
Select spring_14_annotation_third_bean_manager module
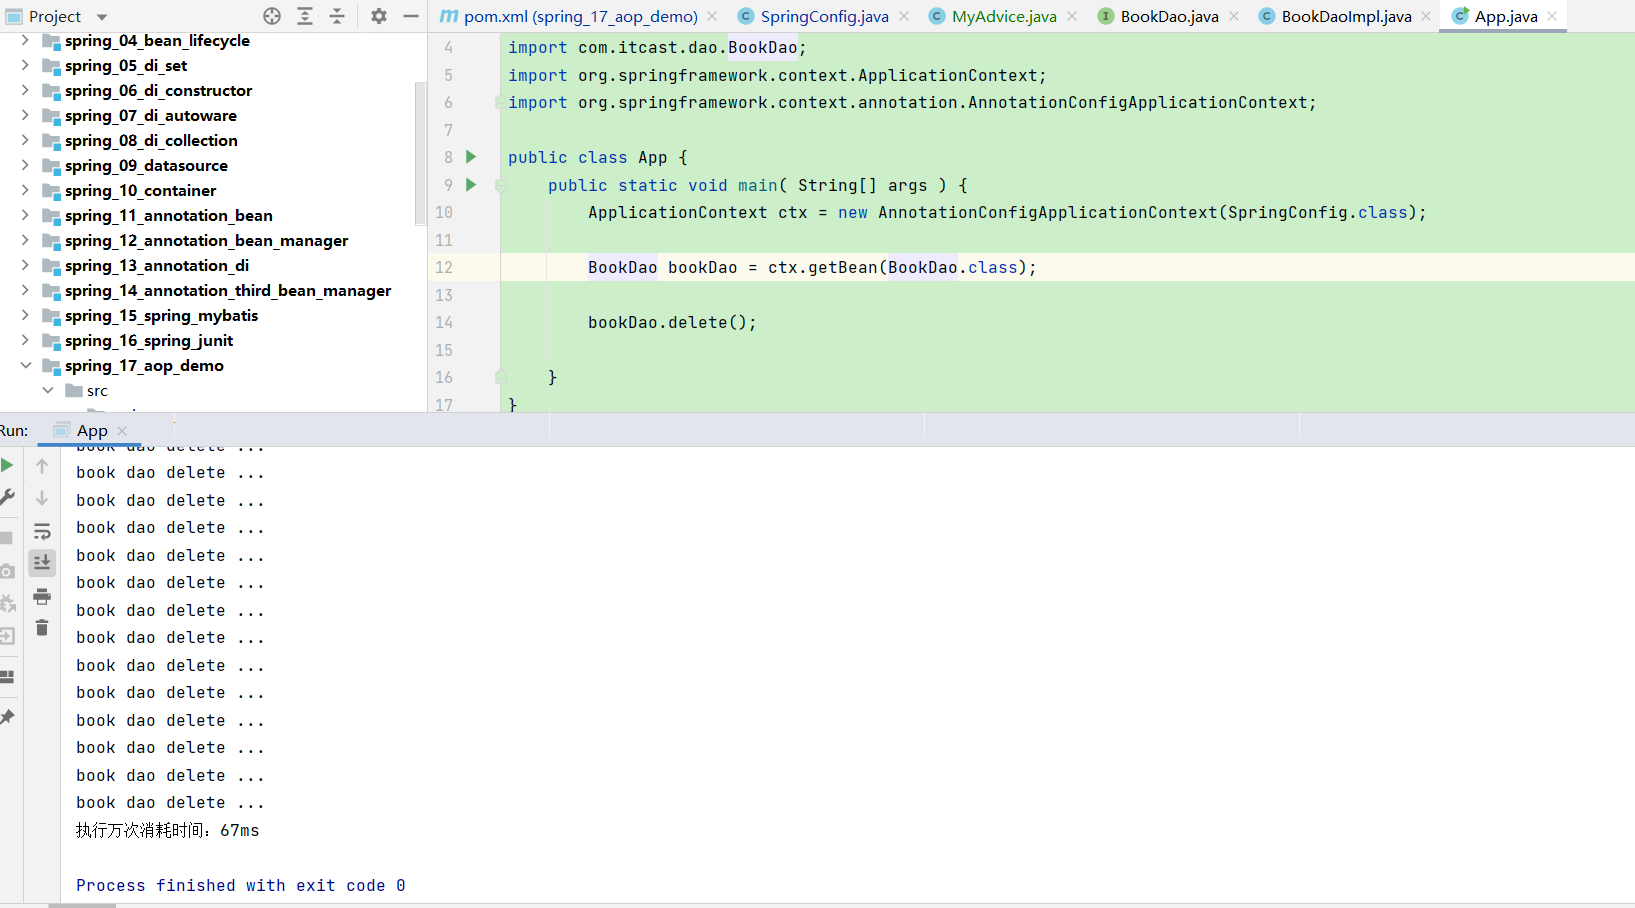click(x=228, y=290)
